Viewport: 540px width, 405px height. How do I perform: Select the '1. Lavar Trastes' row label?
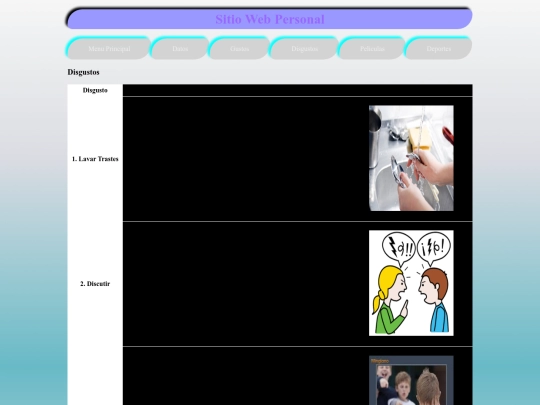[x=95, y=159]
